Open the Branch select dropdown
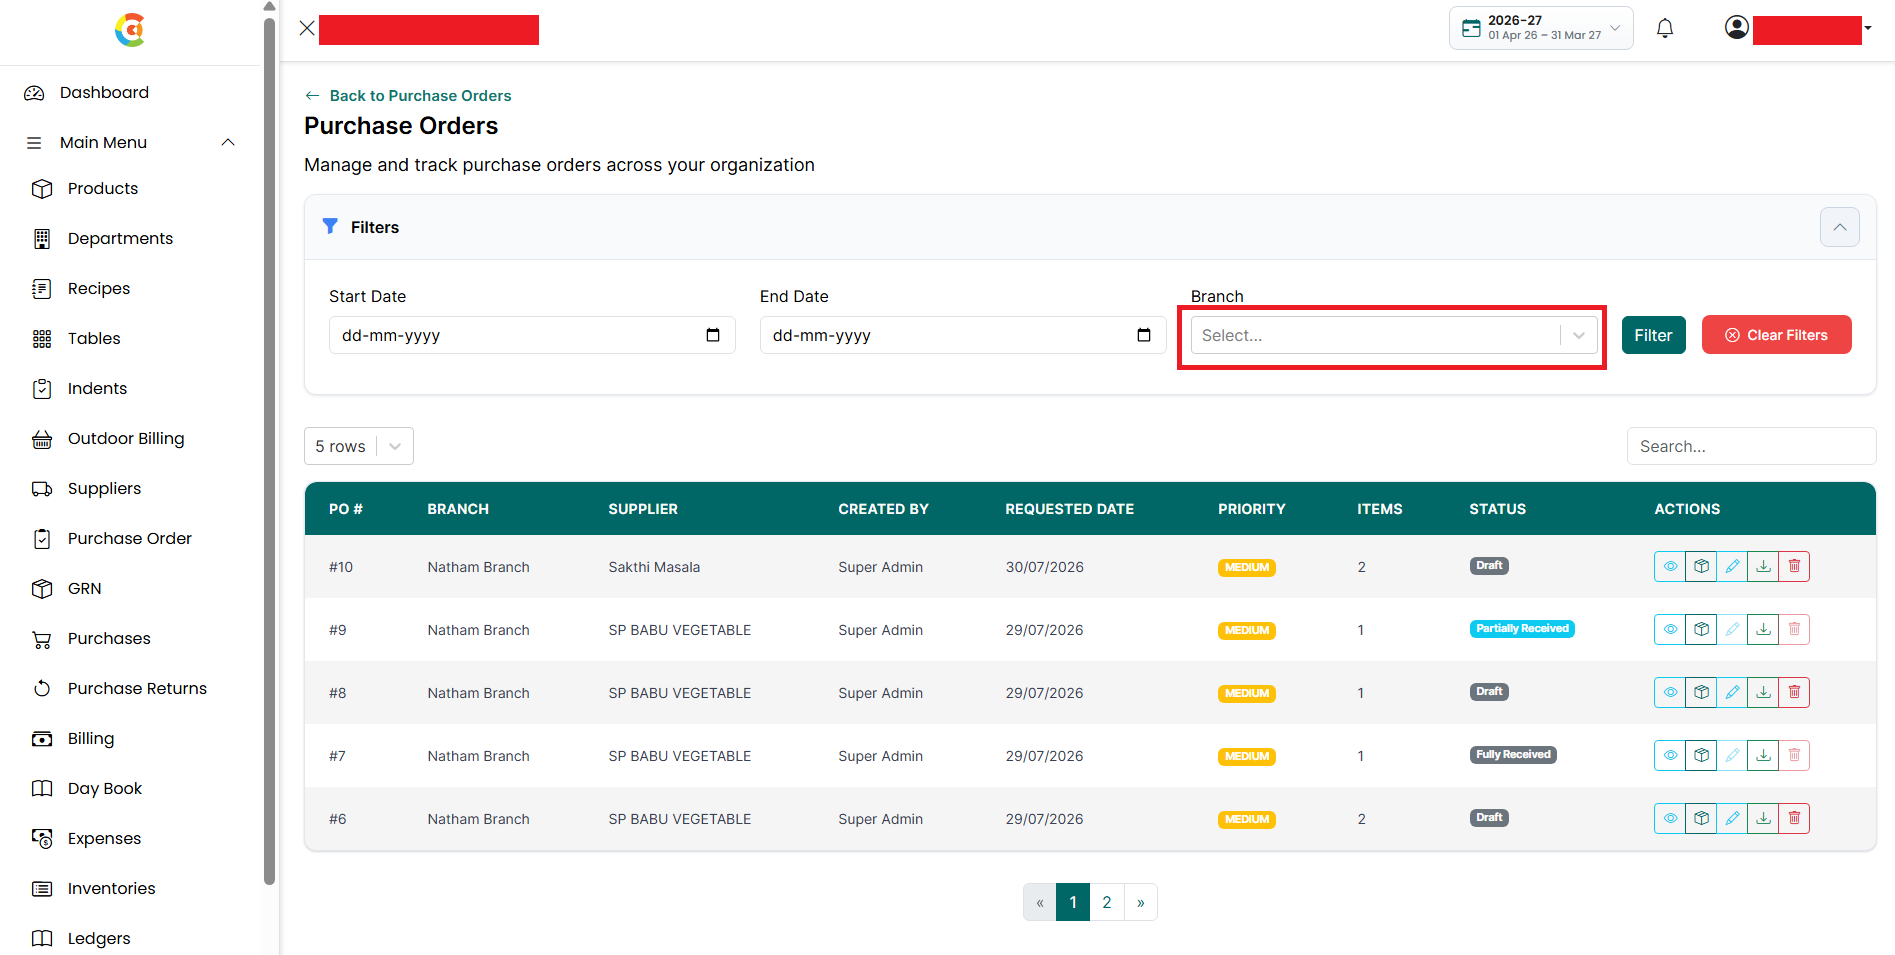This screenshot has height=955, width=1895. (1394, 336)
